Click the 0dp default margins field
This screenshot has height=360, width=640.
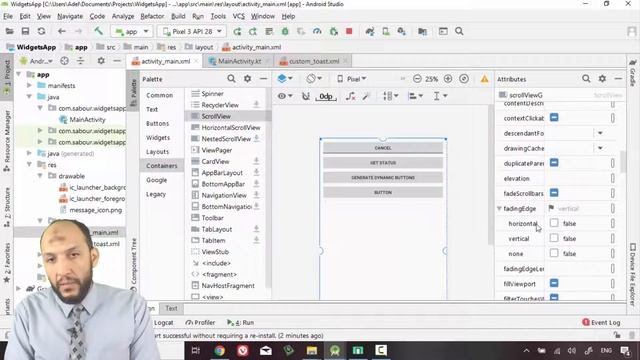(326, 96)
